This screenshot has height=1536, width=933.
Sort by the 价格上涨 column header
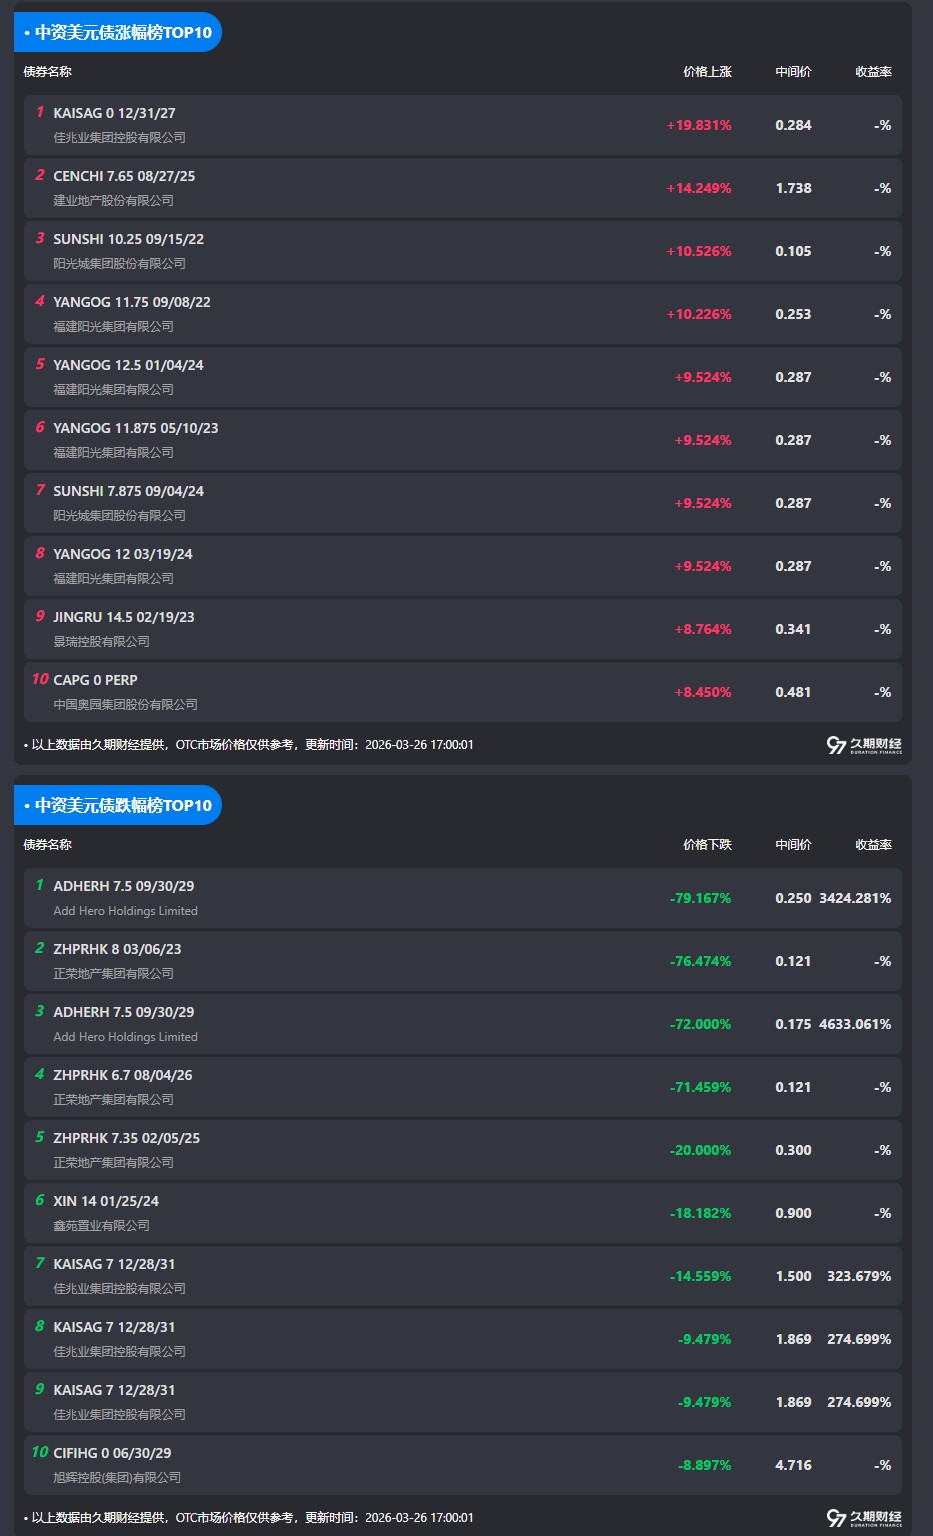pos(707,72)
